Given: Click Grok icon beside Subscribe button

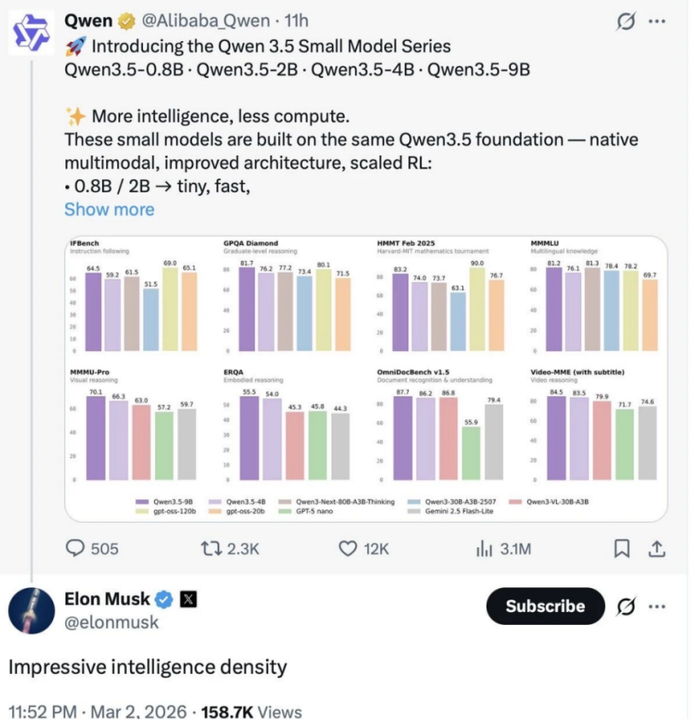Looking at the screenshot, I should 626,606.
